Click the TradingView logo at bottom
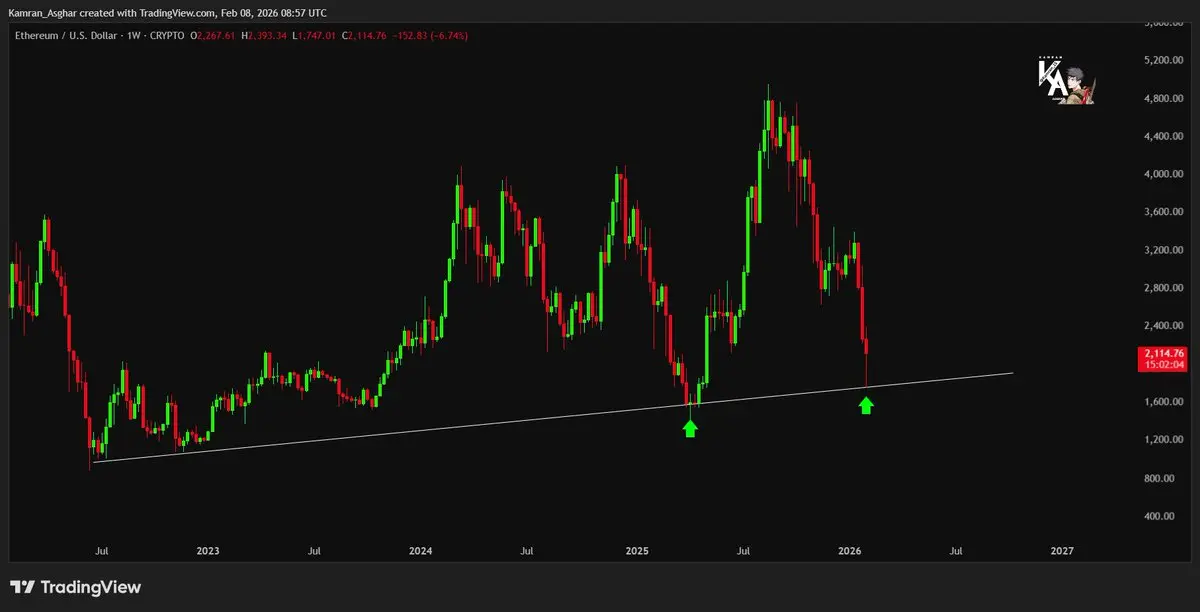Viewport: 1200px width, 612px height. click(75, 587)
